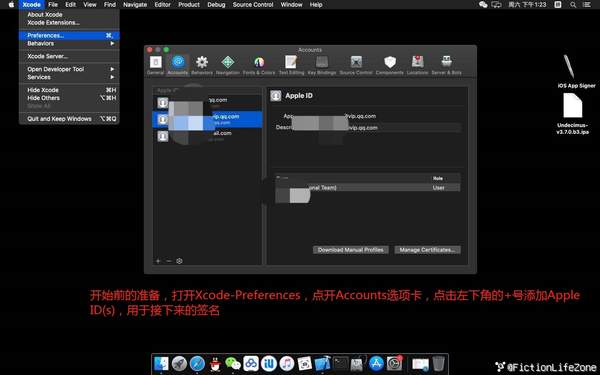
Task: Open the Debug menu
Action: click(x=216, y=5)
